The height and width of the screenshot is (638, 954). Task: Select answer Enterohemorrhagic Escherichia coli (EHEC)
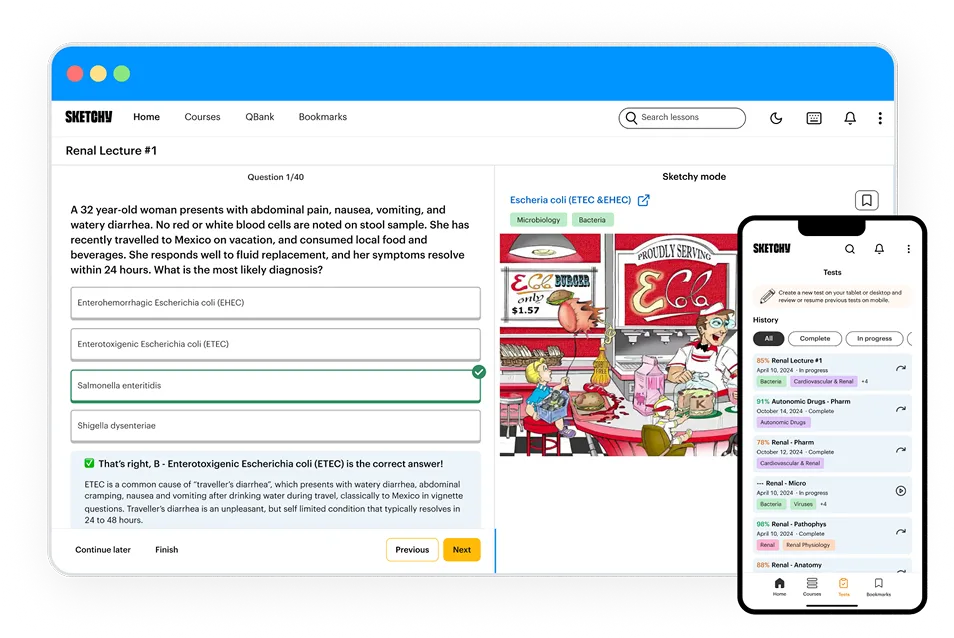coord(276,303)
